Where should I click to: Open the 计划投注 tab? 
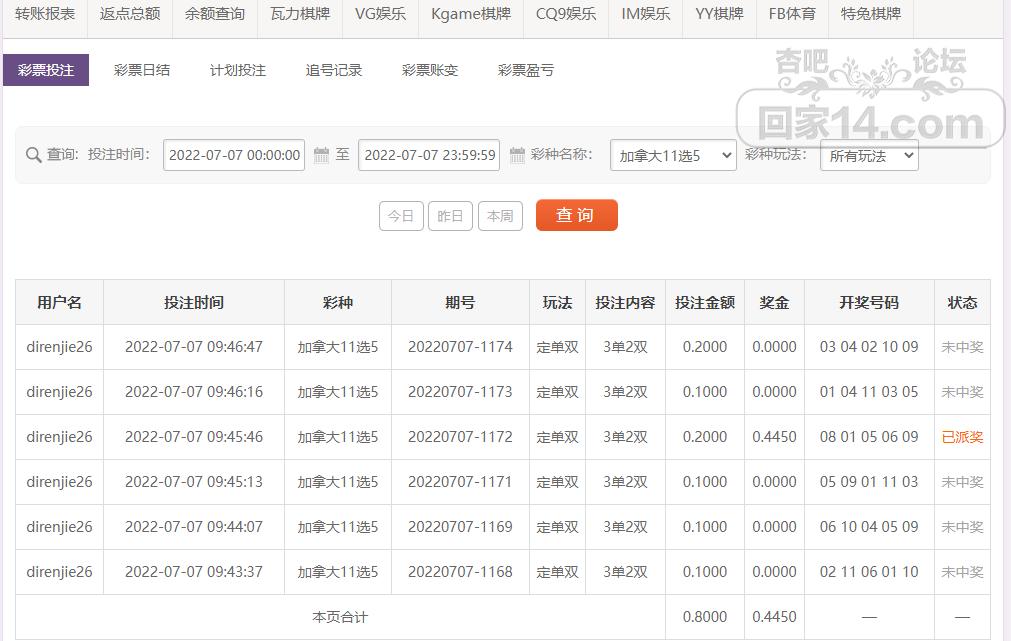coord(237,69)
